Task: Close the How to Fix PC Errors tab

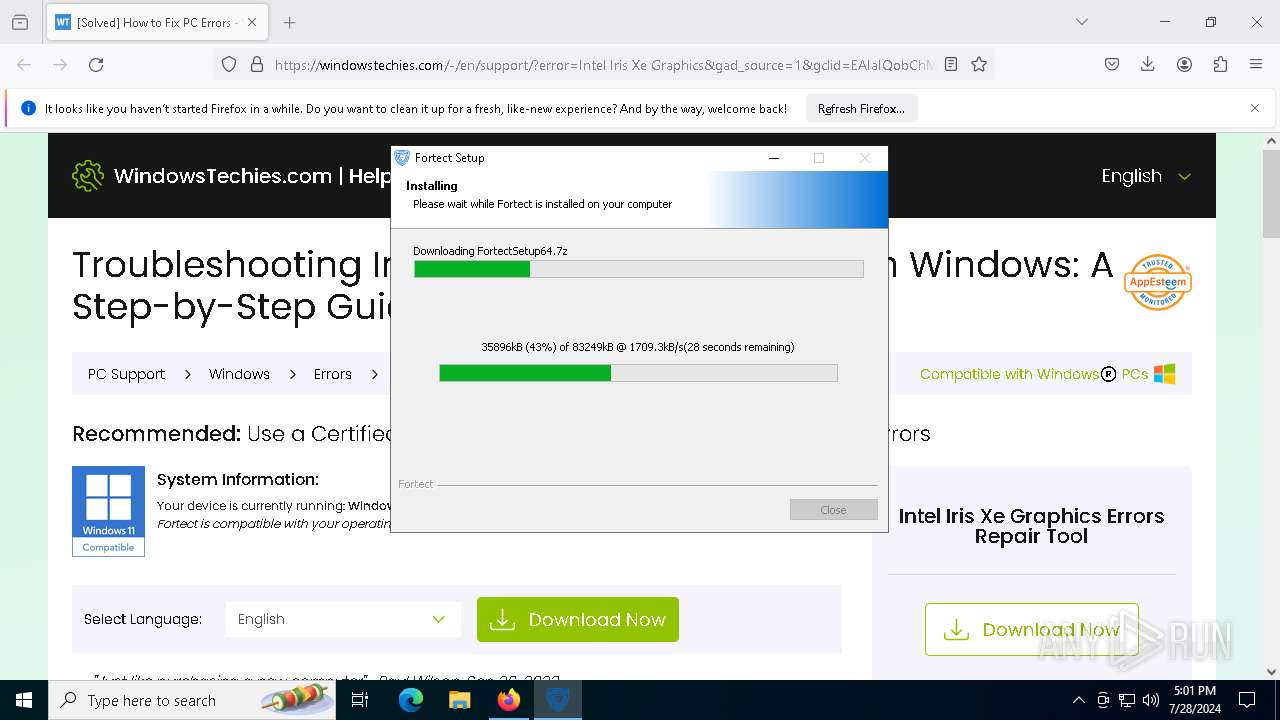Action: (251, 22)
